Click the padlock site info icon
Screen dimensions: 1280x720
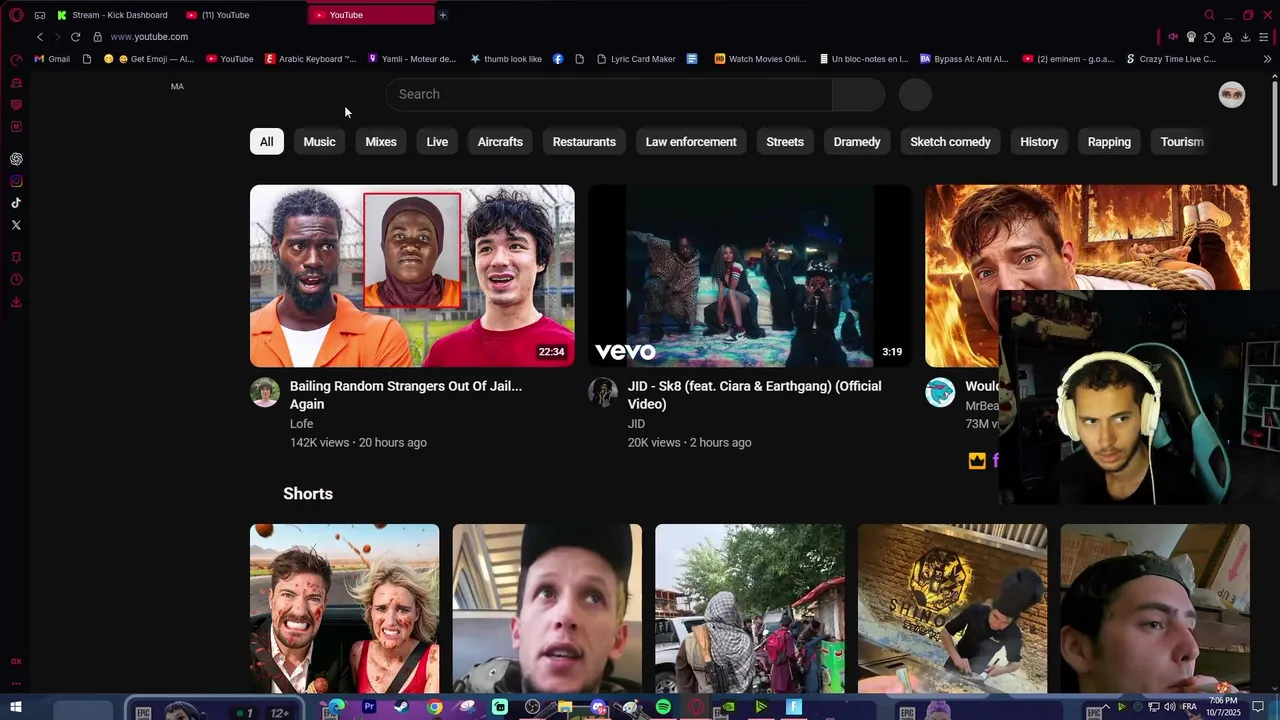click(x=97, y=37)
